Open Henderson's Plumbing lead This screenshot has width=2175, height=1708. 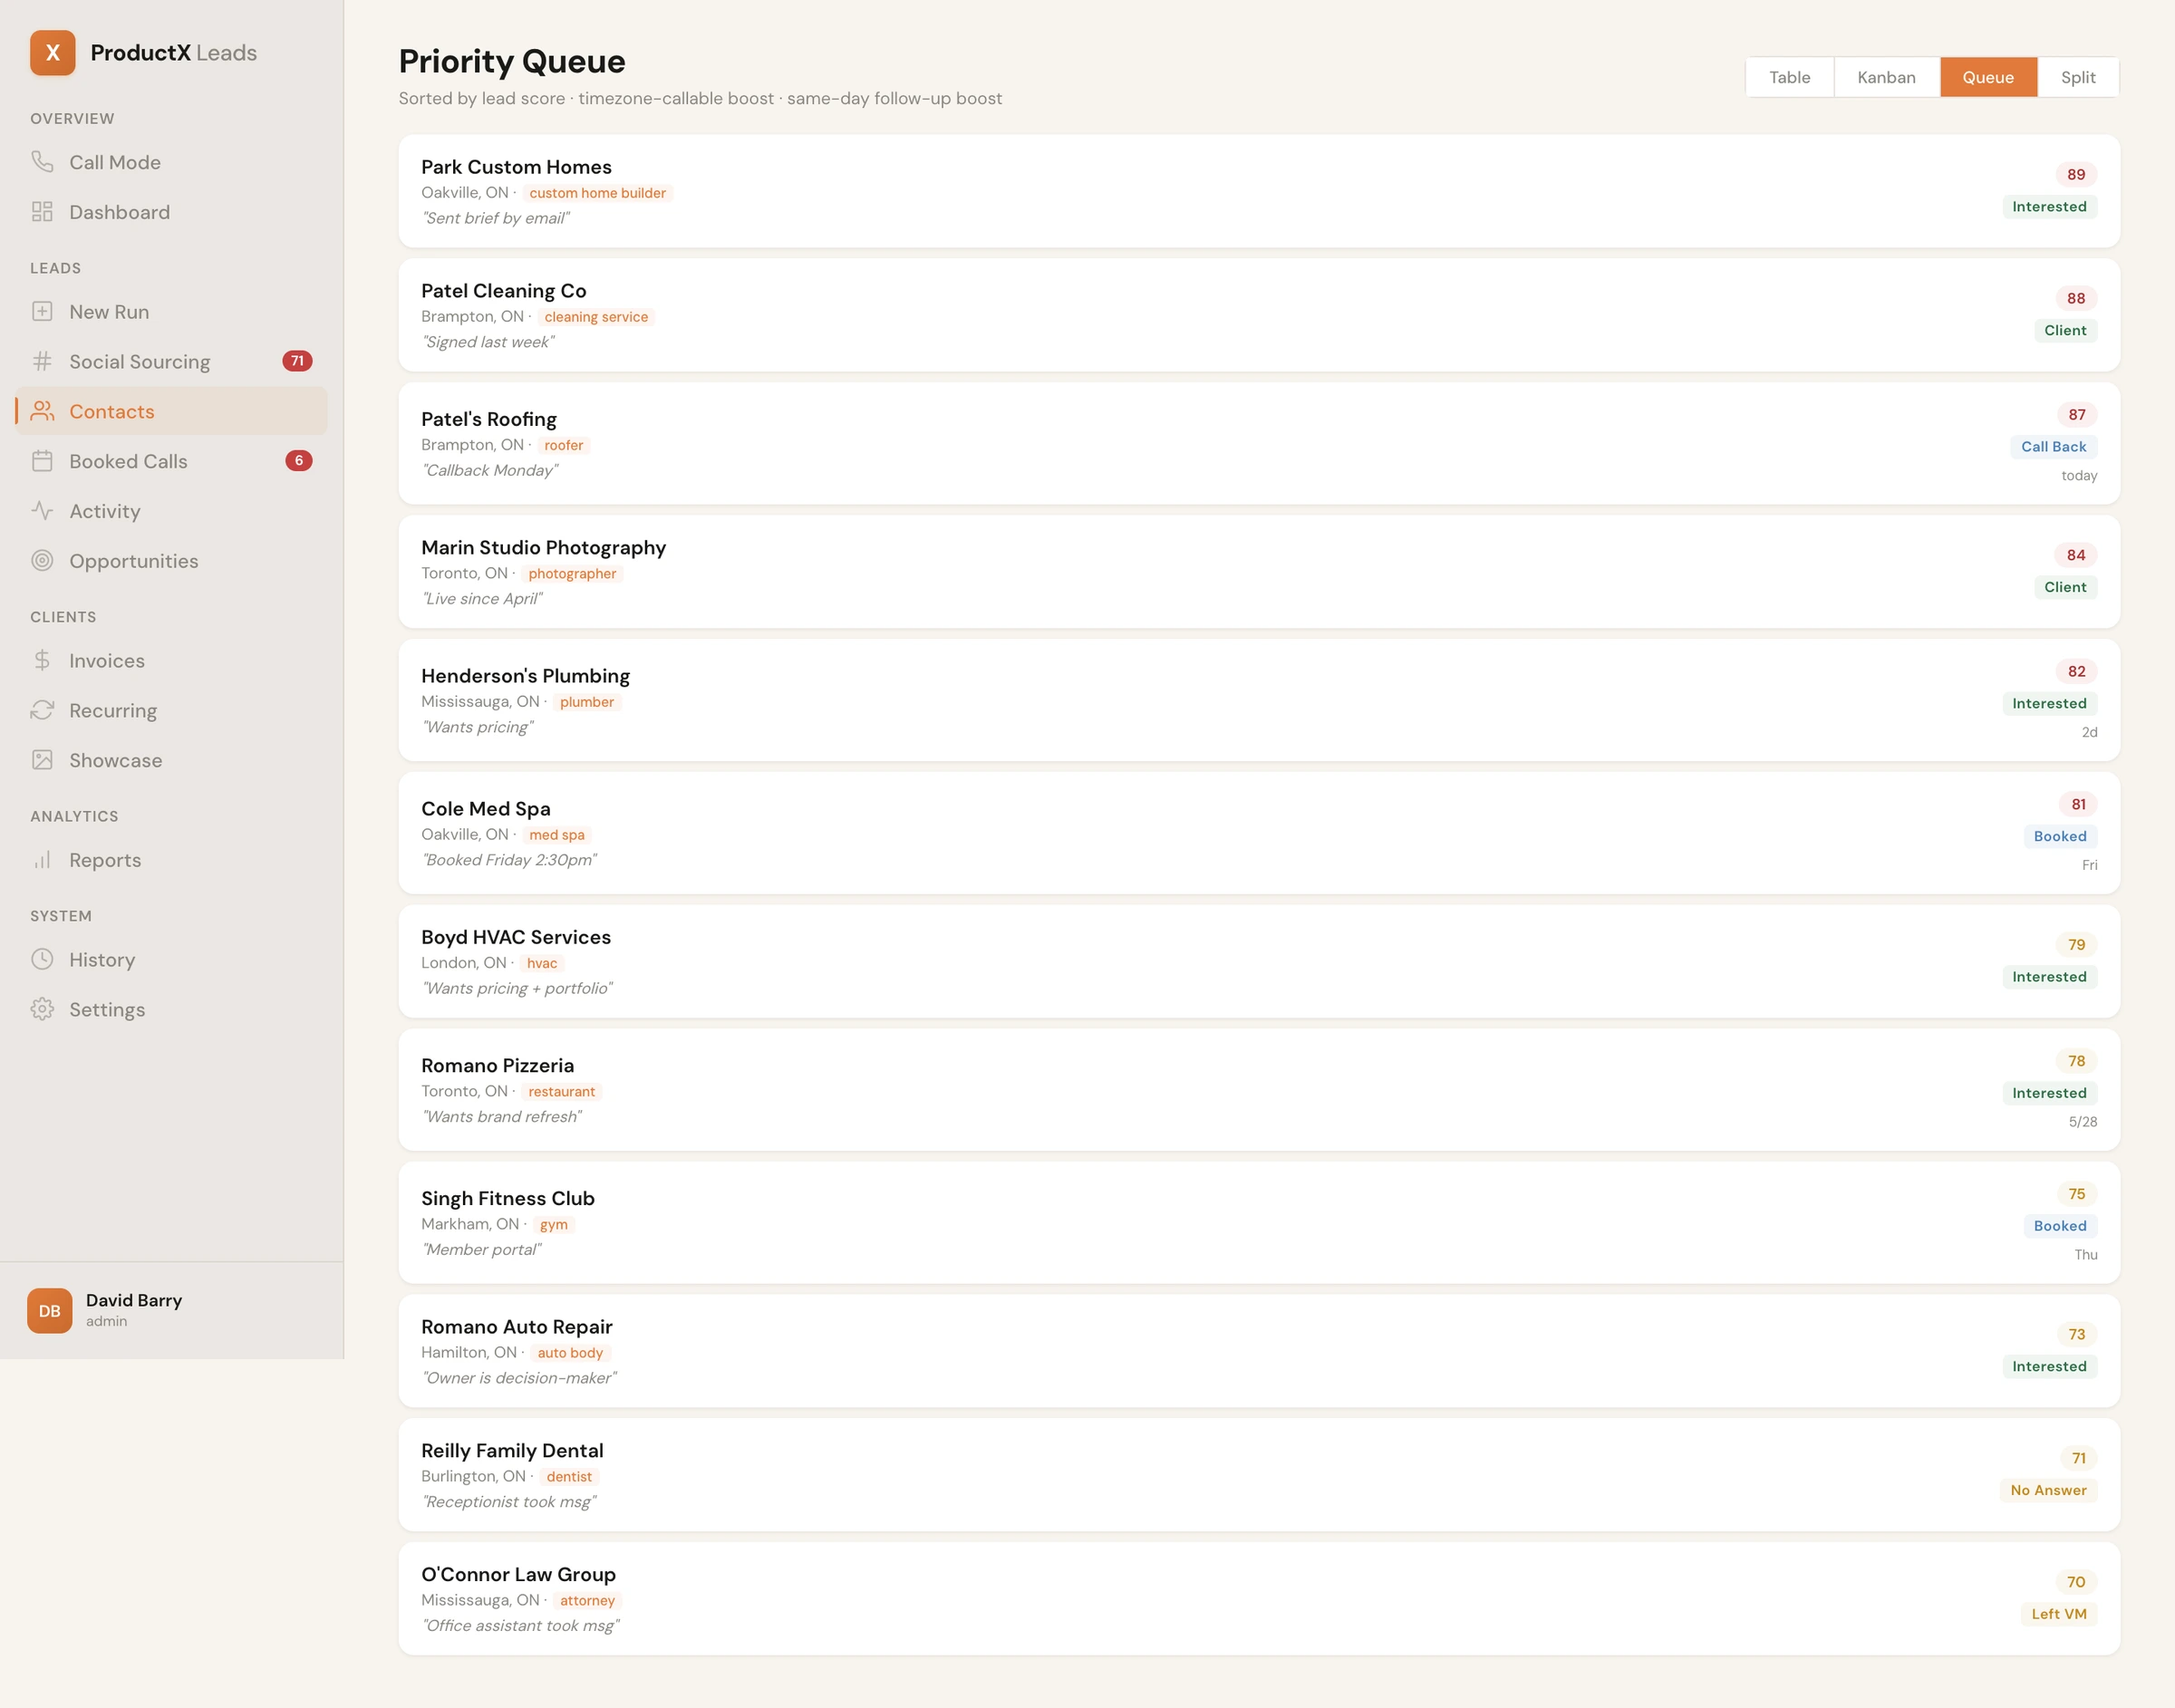1259,700
